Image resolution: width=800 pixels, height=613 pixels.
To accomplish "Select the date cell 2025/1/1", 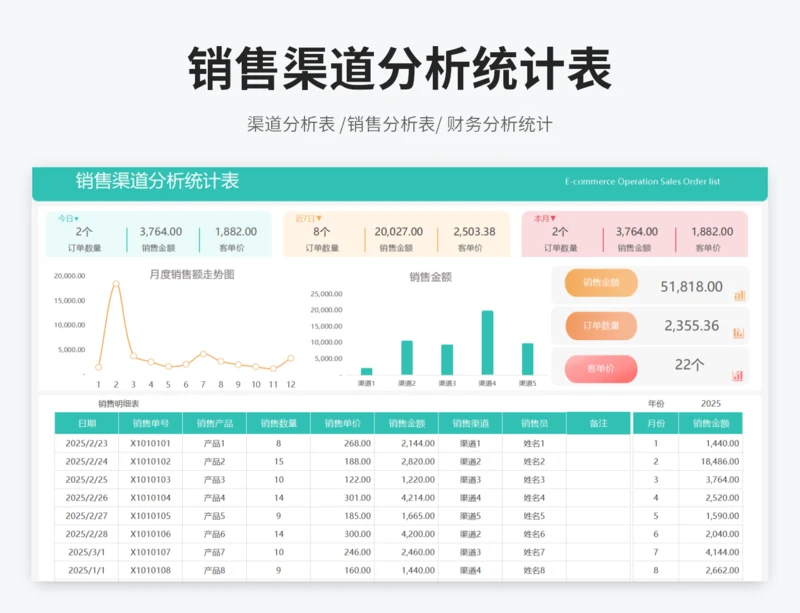I will 87,570.
